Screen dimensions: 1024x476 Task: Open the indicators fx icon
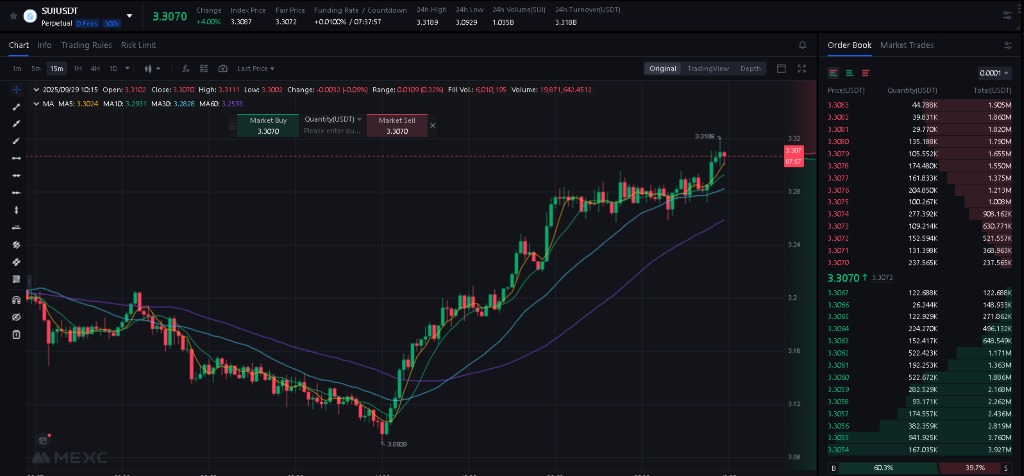(x=186, y=69)
